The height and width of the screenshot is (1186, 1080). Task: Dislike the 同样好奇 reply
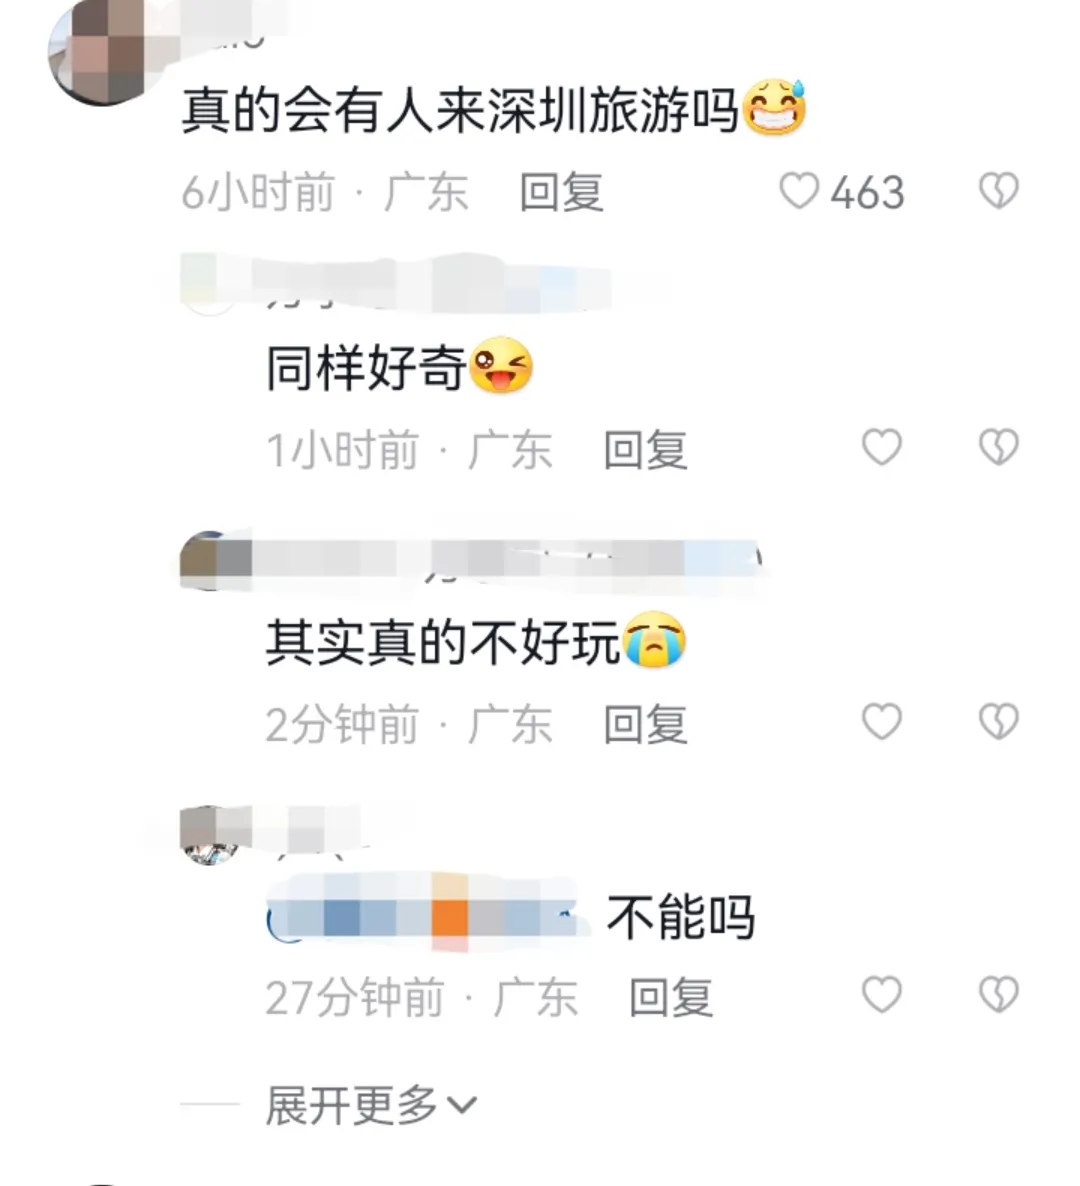pyautogui.click(x=999, y=447)
